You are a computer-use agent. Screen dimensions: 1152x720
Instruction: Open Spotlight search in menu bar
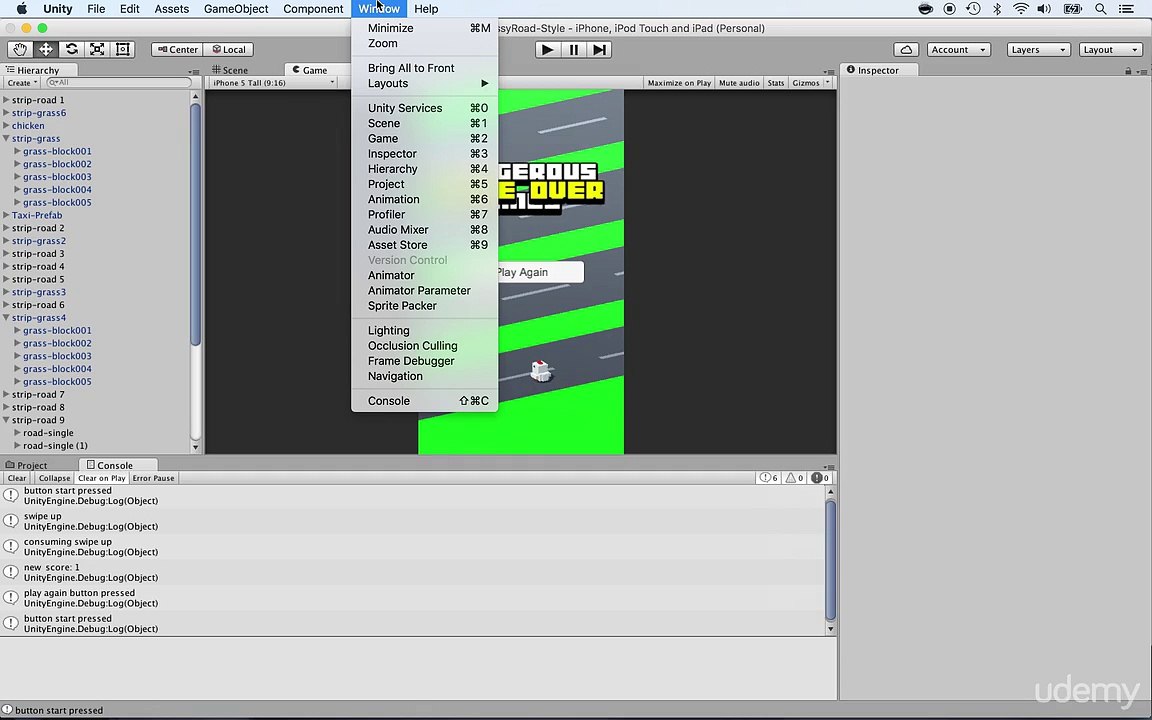tap(1101, 9)
